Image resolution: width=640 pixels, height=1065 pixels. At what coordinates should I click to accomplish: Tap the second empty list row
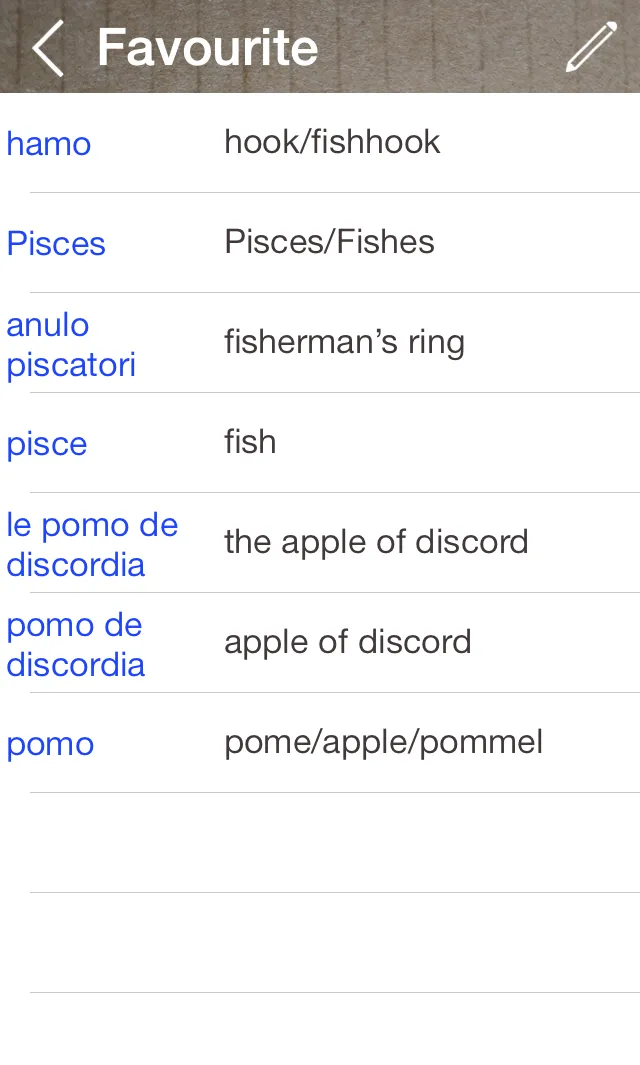[x=320, y=942]
